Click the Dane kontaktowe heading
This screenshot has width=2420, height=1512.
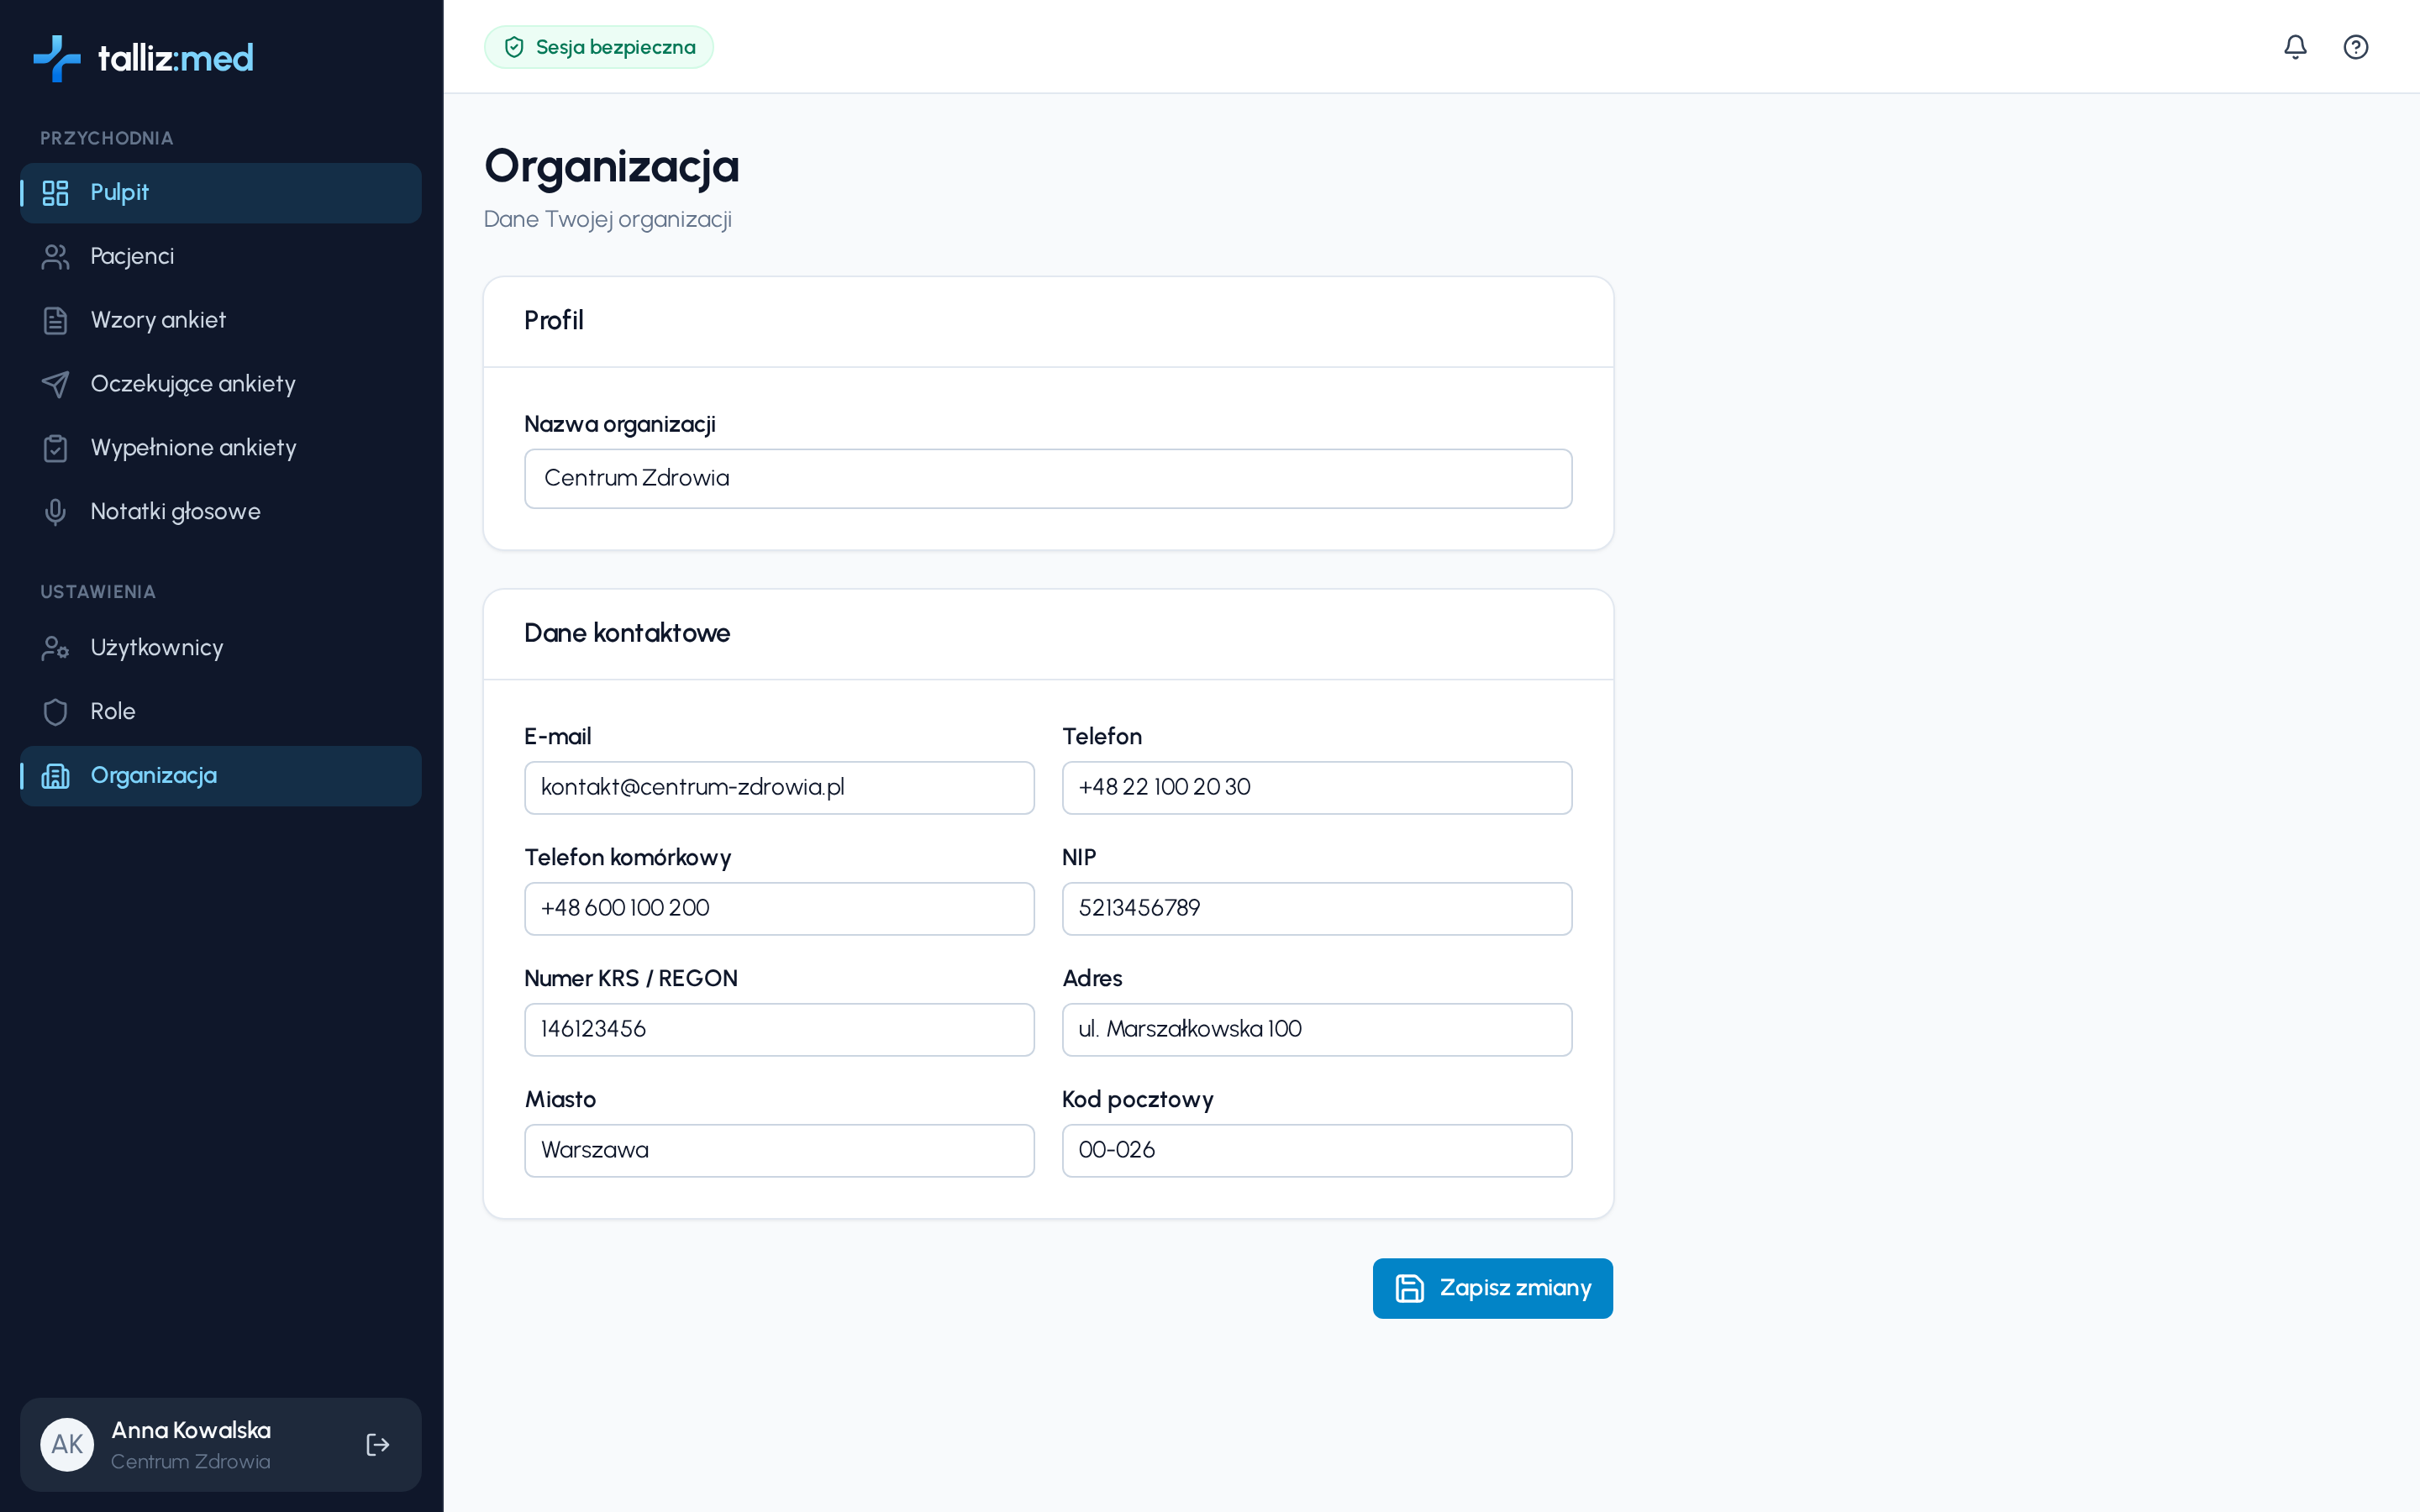(x=627, y=633)
